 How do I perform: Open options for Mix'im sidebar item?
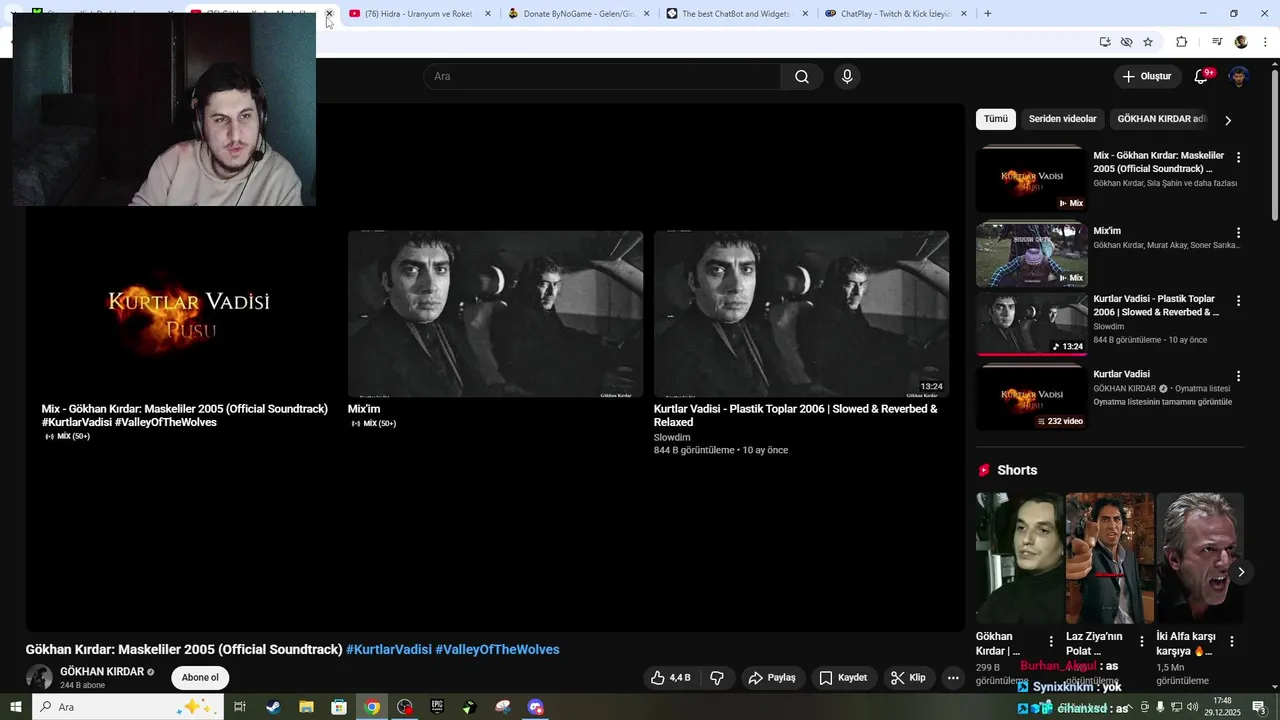(1239, 233)
